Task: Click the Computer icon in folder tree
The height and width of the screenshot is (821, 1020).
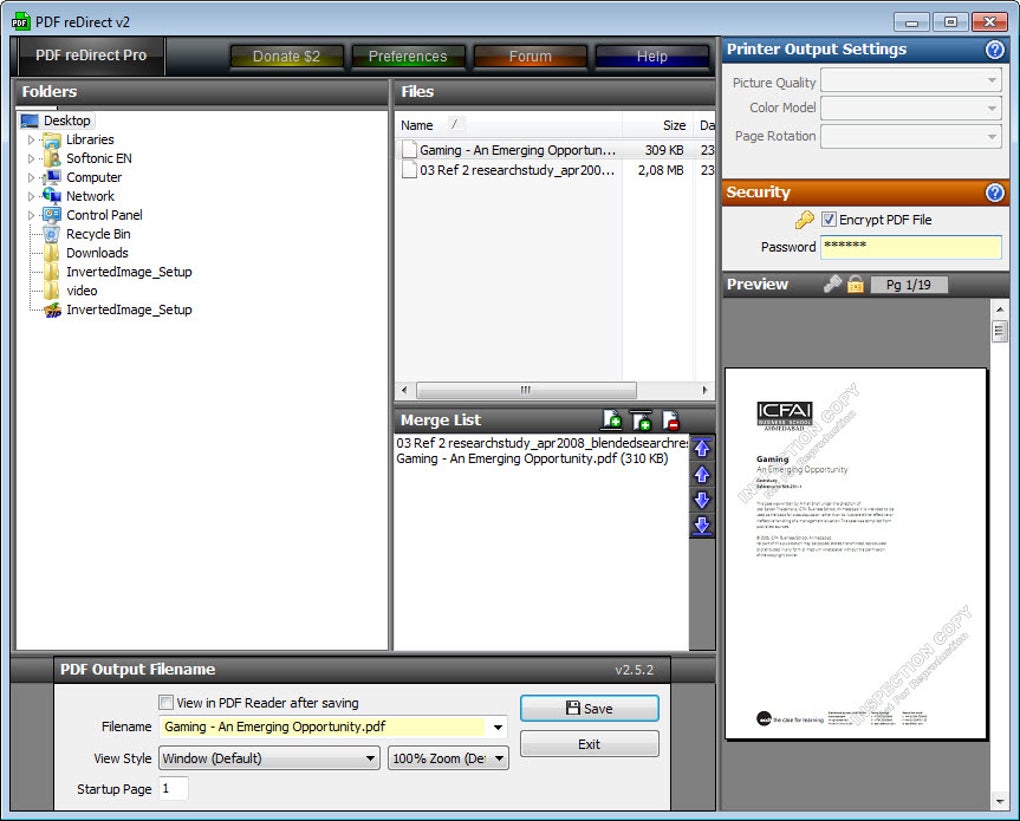Action: [51, 178]
